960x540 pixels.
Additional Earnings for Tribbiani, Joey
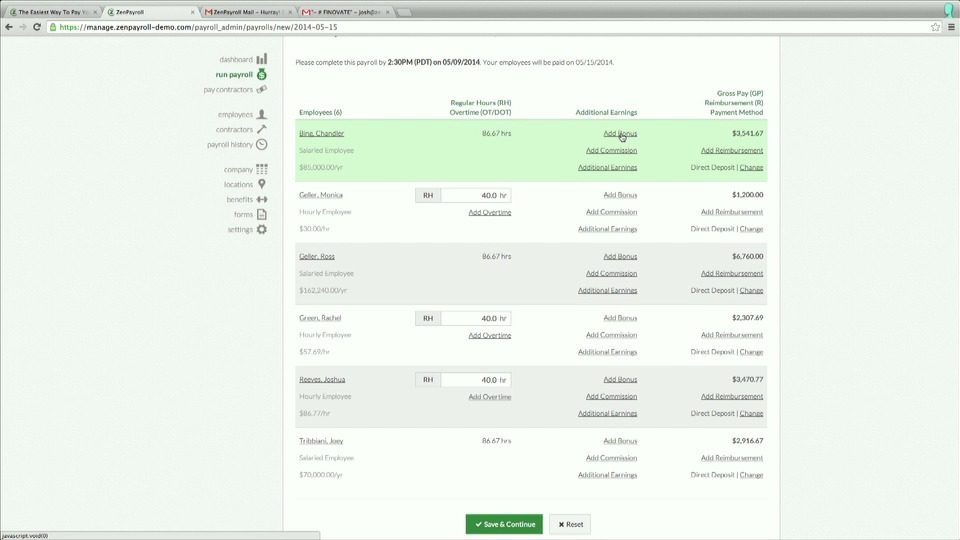pyautogui.click(x=607, y=475)
